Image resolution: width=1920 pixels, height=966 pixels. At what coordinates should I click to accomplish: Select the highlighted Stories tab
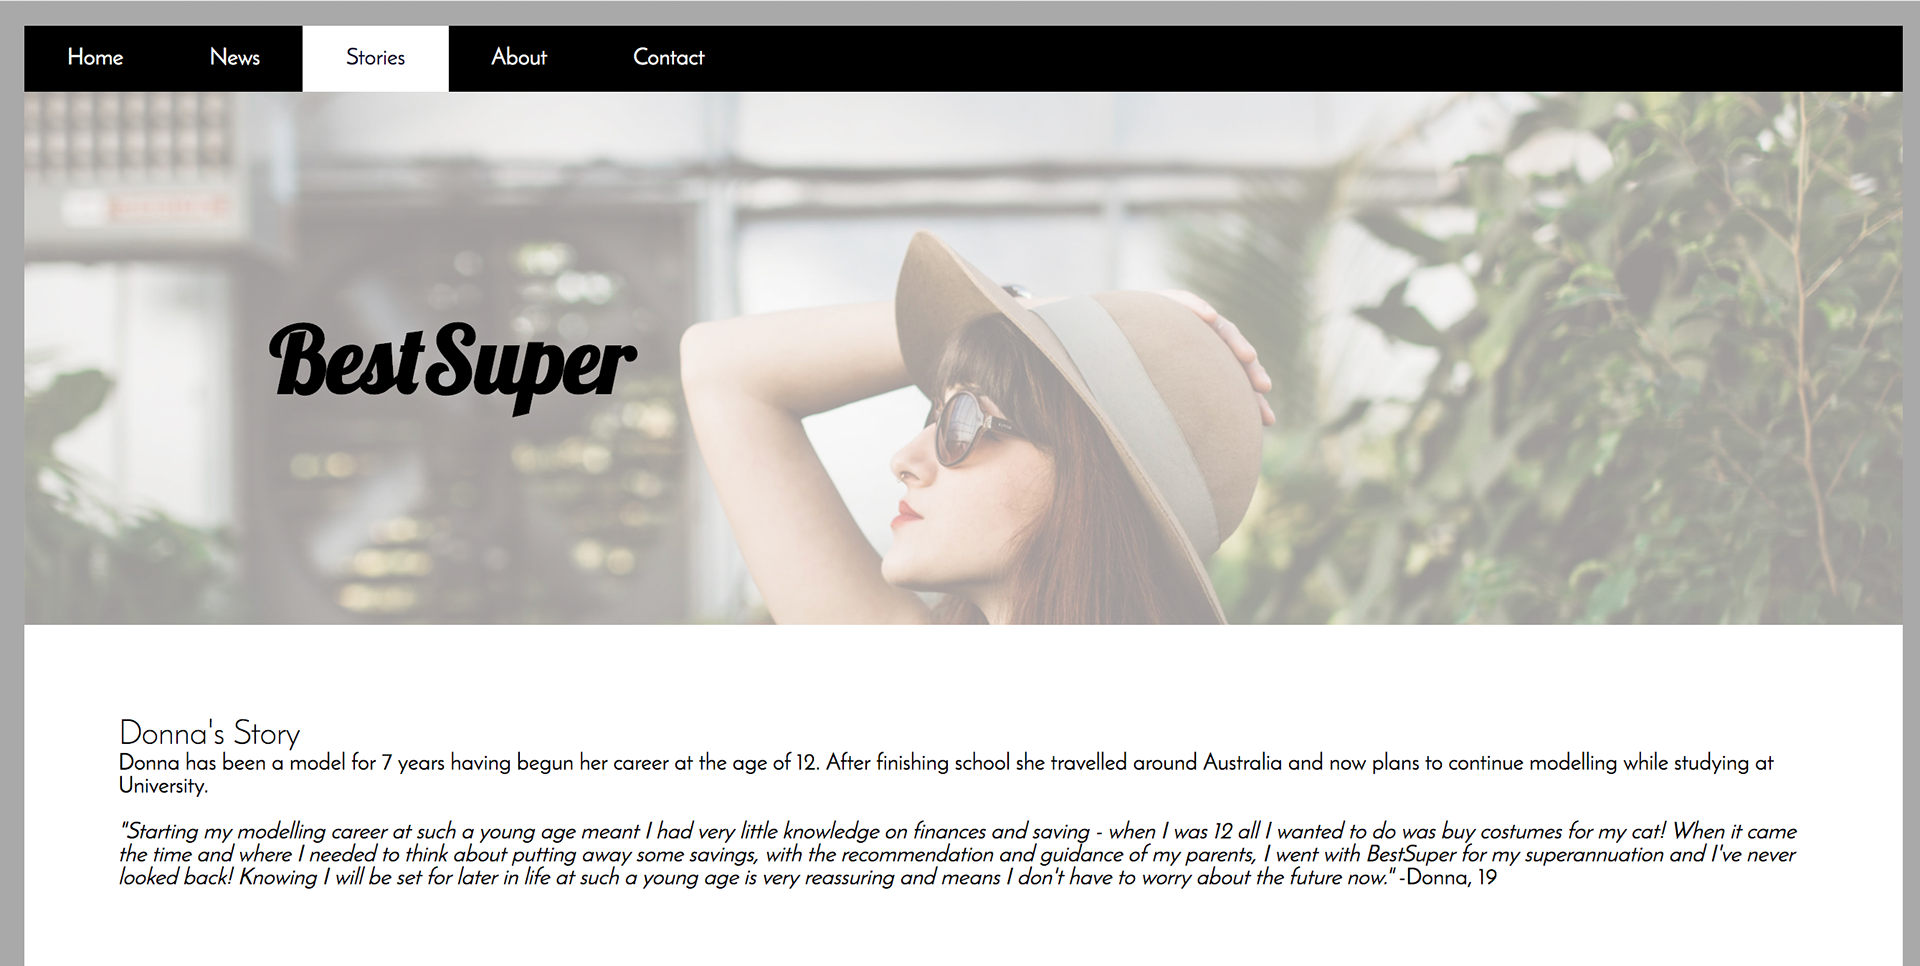pyautogui.click(x=375, y=58)
